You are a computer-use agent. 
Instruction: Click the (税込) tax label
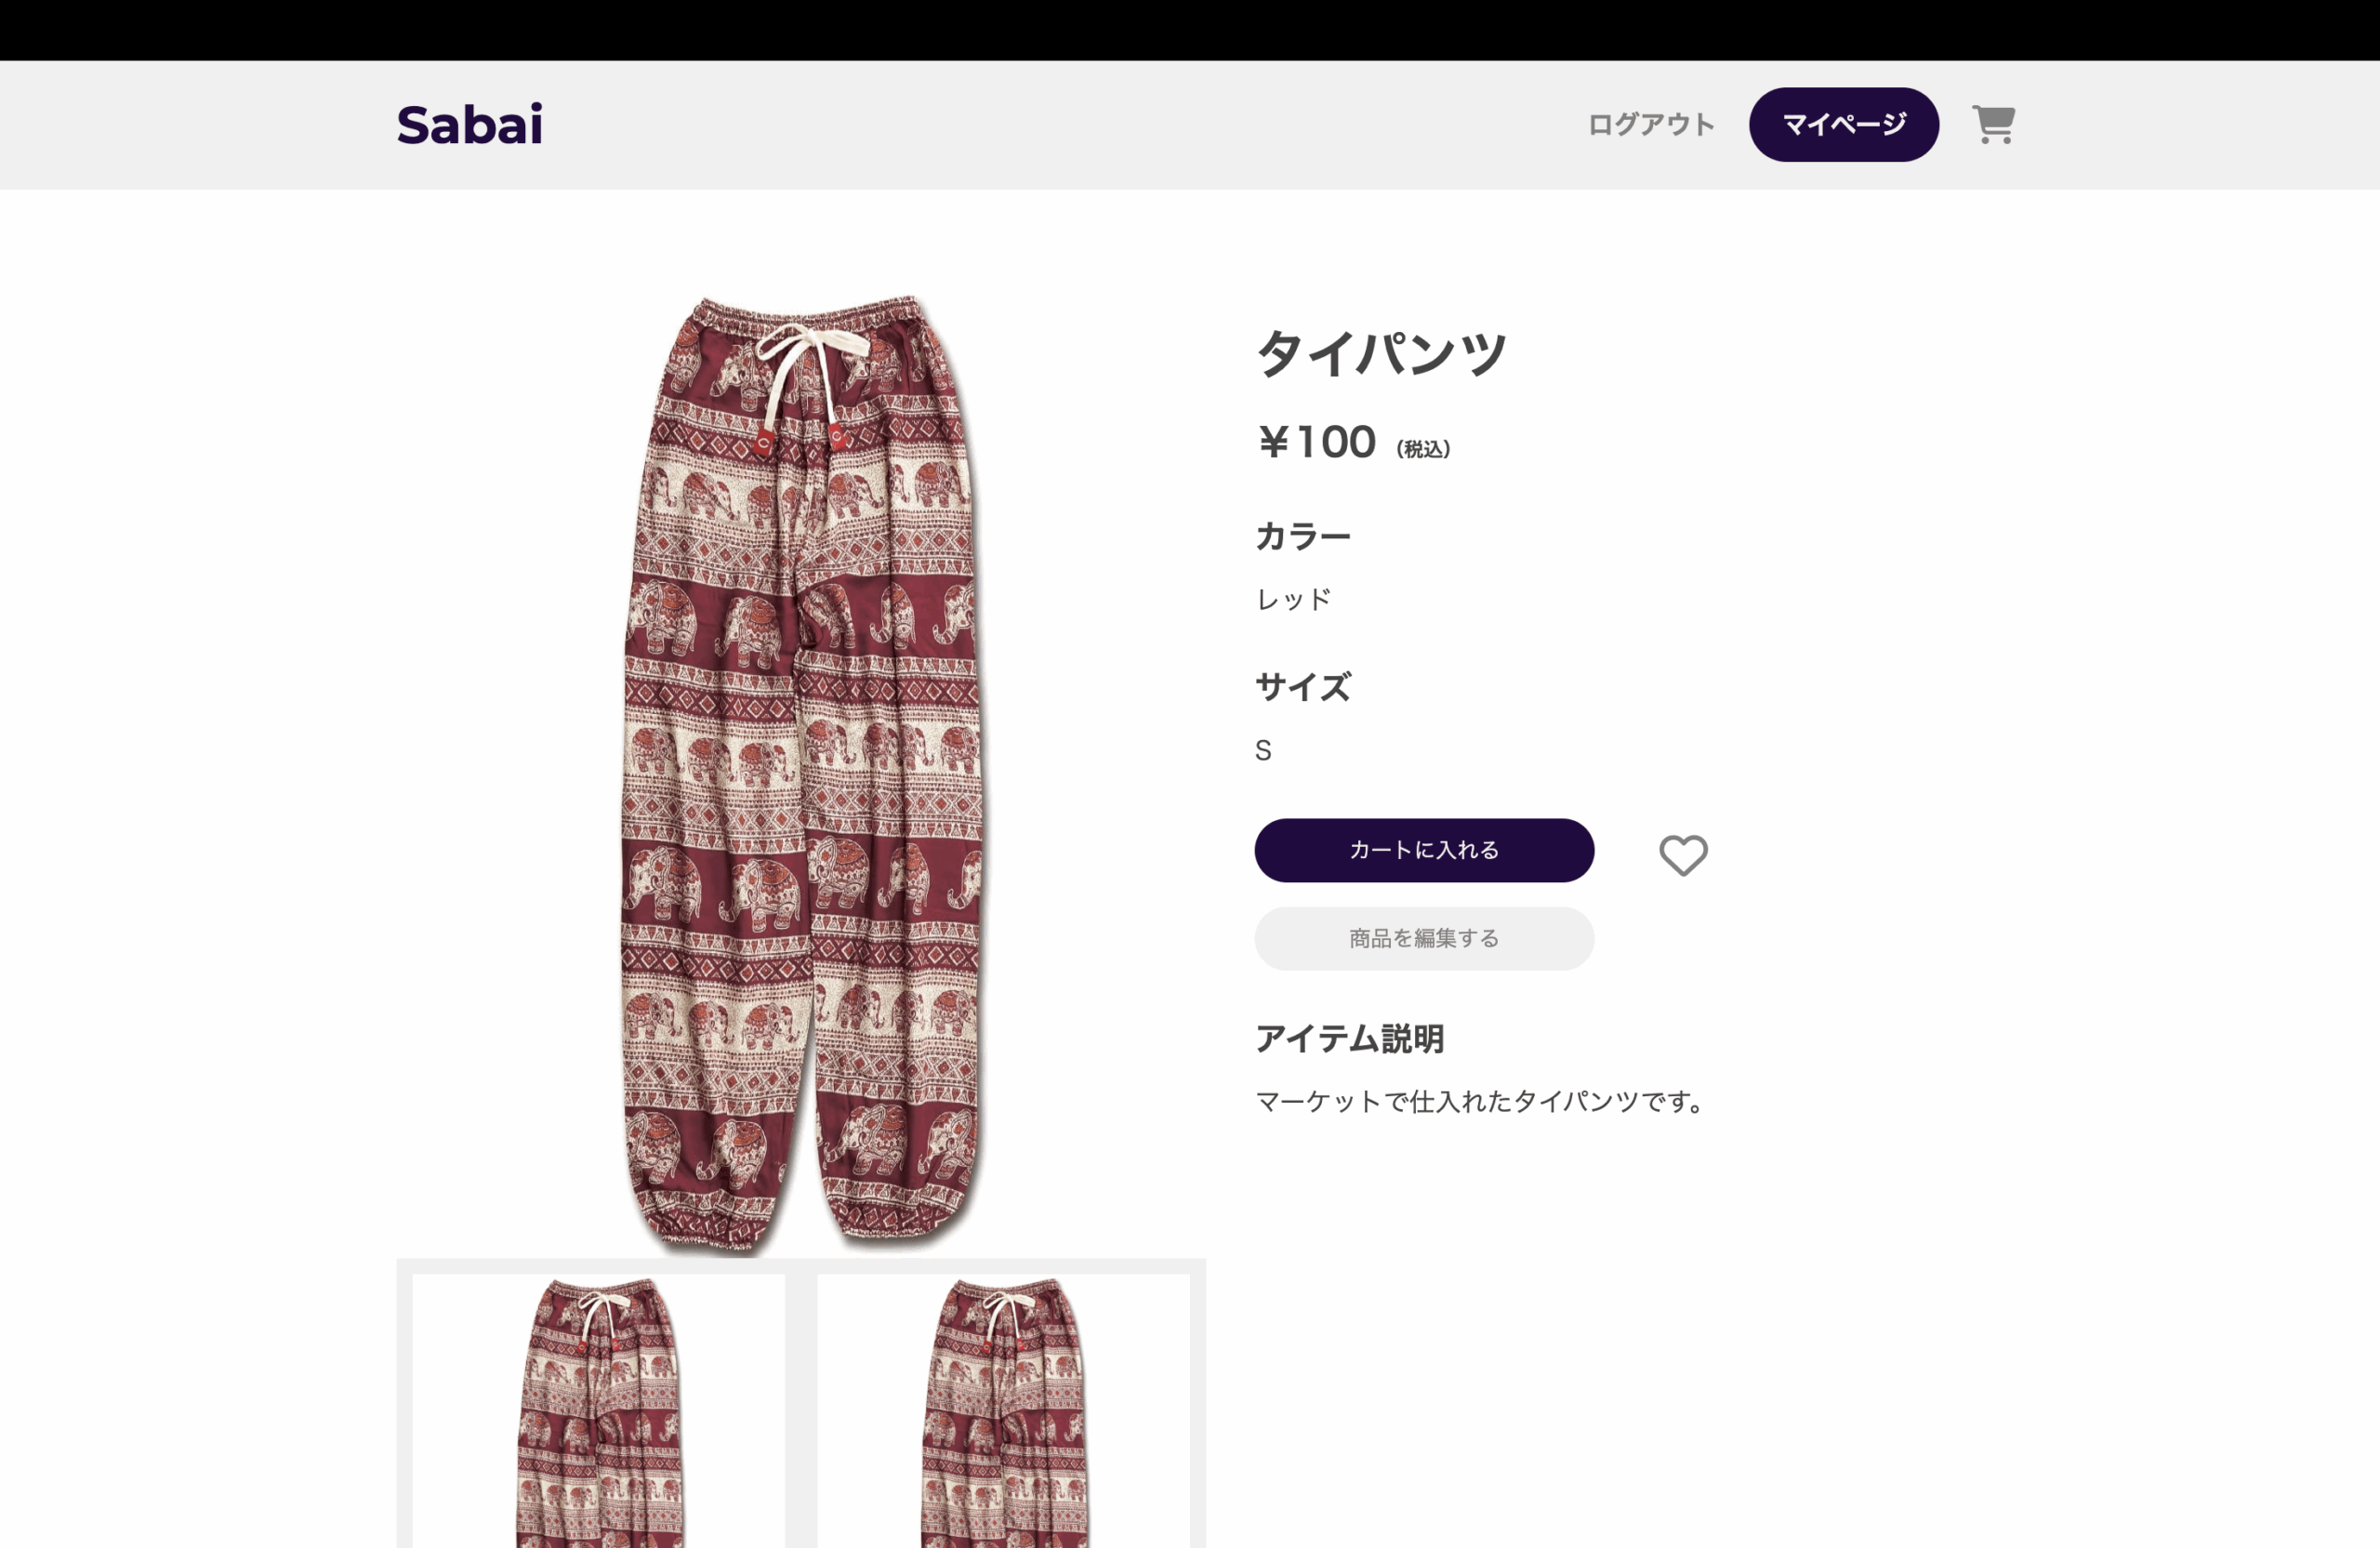click(x=1423, y=449)
